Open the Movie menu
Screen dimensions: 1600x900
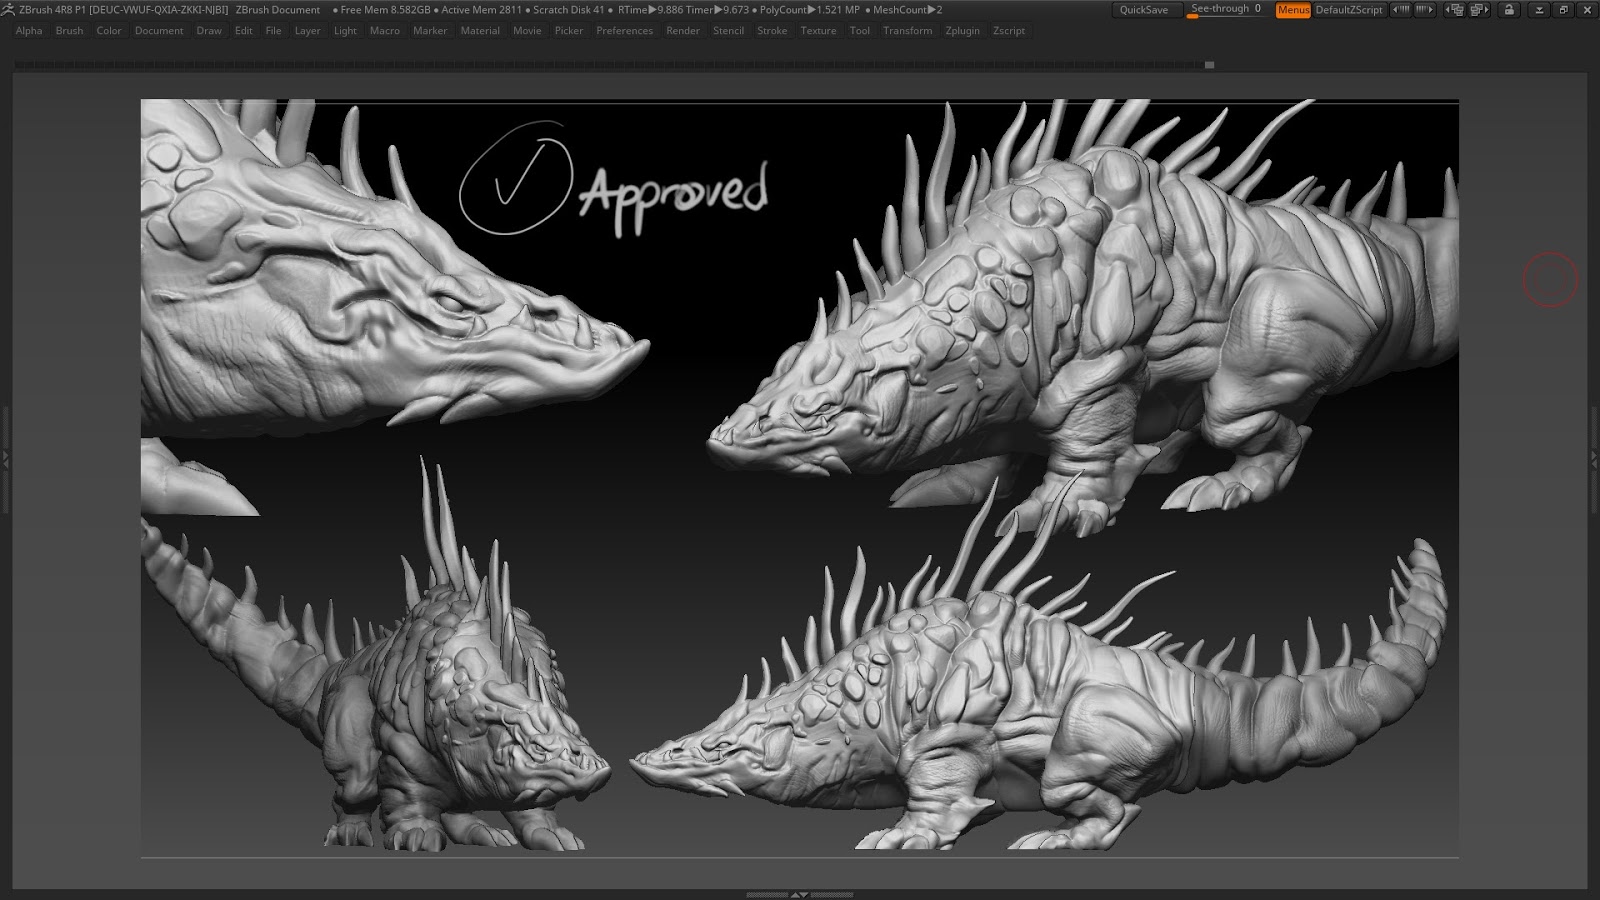(x=527, y=31)
